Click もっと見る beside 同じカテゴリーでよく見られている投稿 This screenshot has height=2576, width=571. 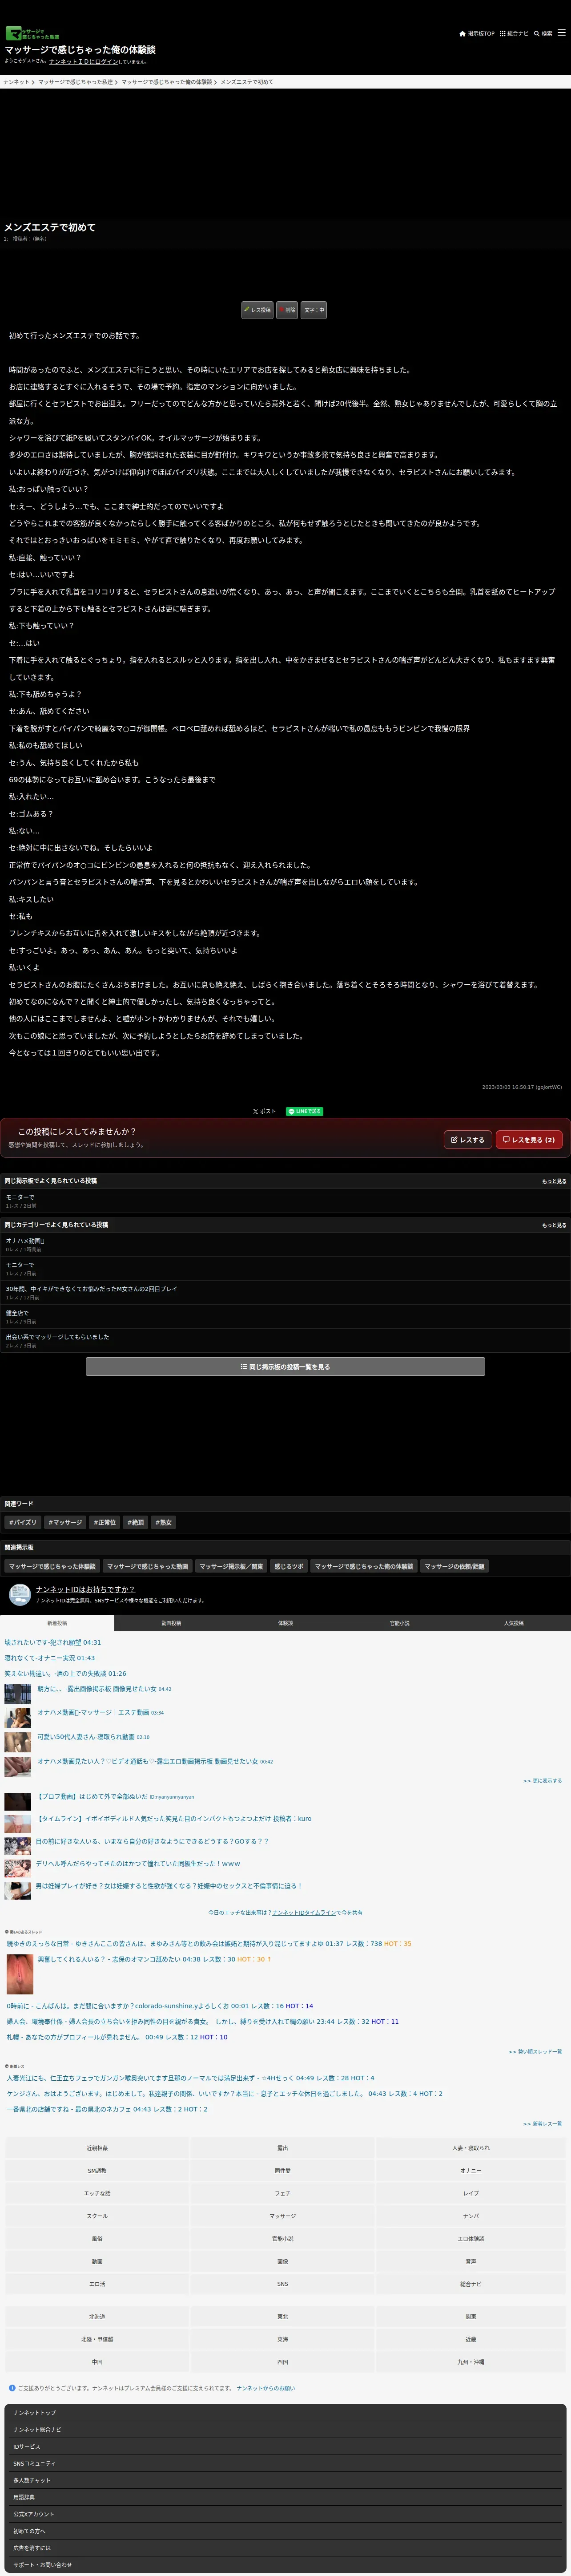click(x=554, y=1225)
